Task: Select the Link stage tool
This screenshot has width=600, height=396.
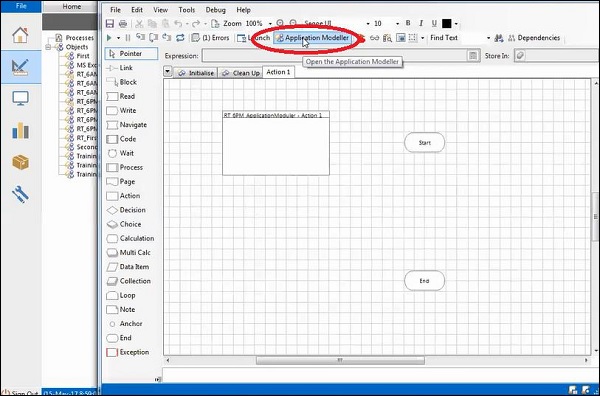Action: pos(120,68)
